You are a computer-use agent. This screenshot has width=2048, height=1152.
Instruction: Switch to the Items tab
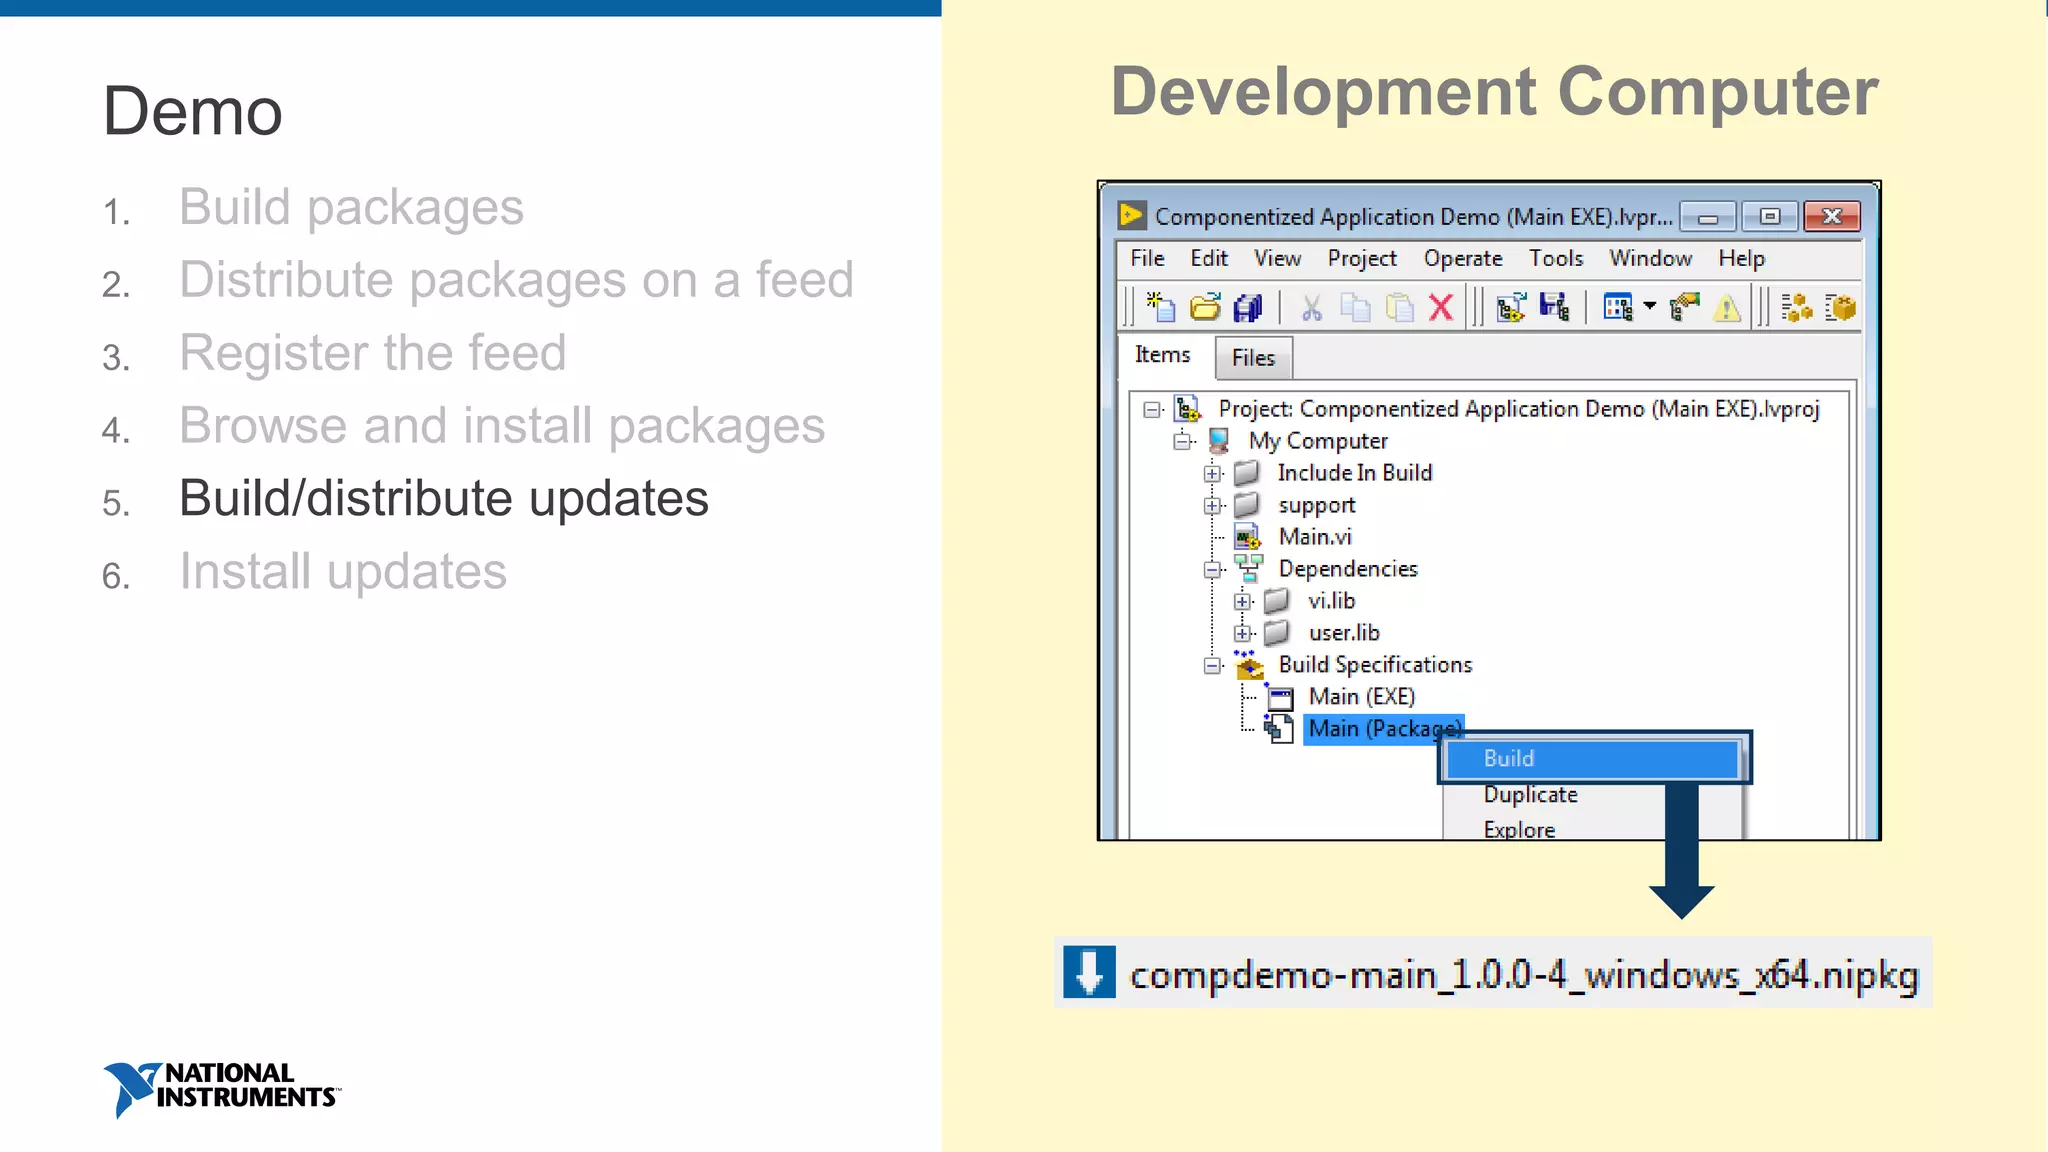(1163, 355)
